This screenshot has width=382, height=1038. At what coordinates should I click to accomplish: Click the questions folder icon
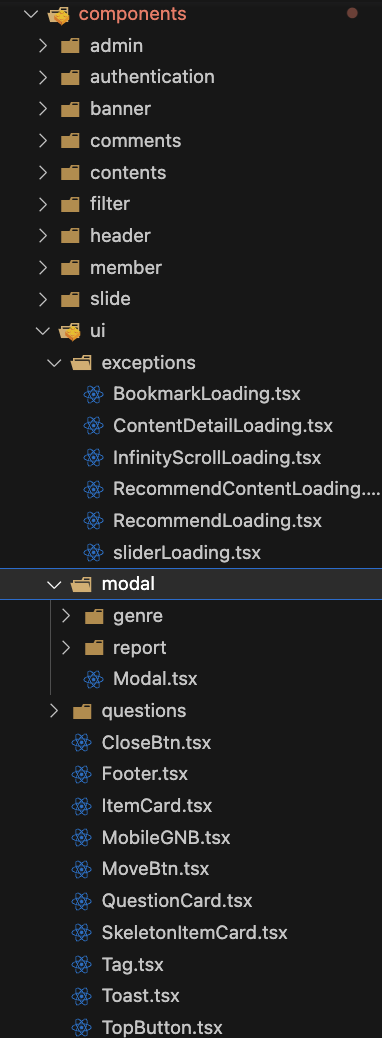pos(82,712)
